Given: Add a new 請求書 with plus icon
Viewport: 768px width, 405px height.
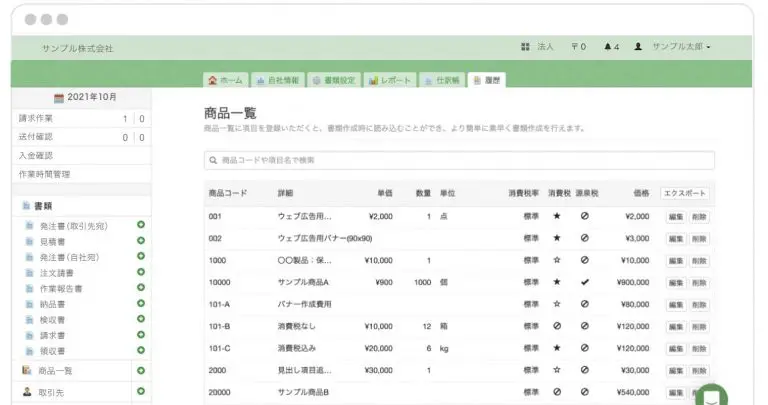Looking at the screenshot, I should 141,334.
